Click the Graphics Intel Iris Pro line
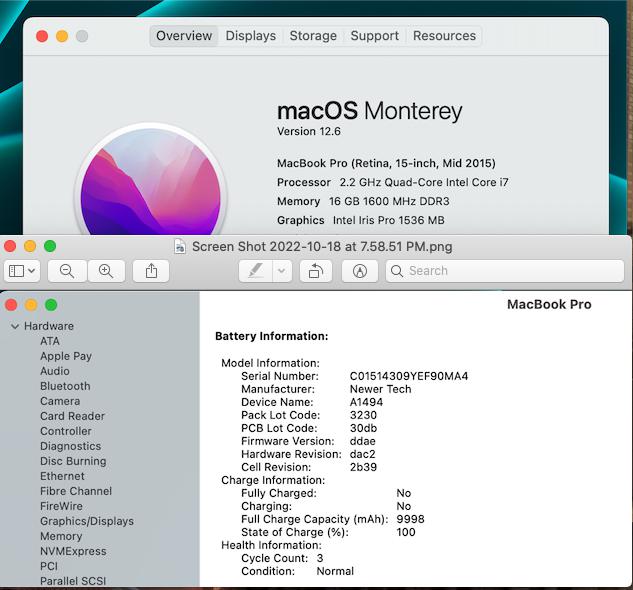Viewport: 633px width, 590px height. [x=361, y=220]
